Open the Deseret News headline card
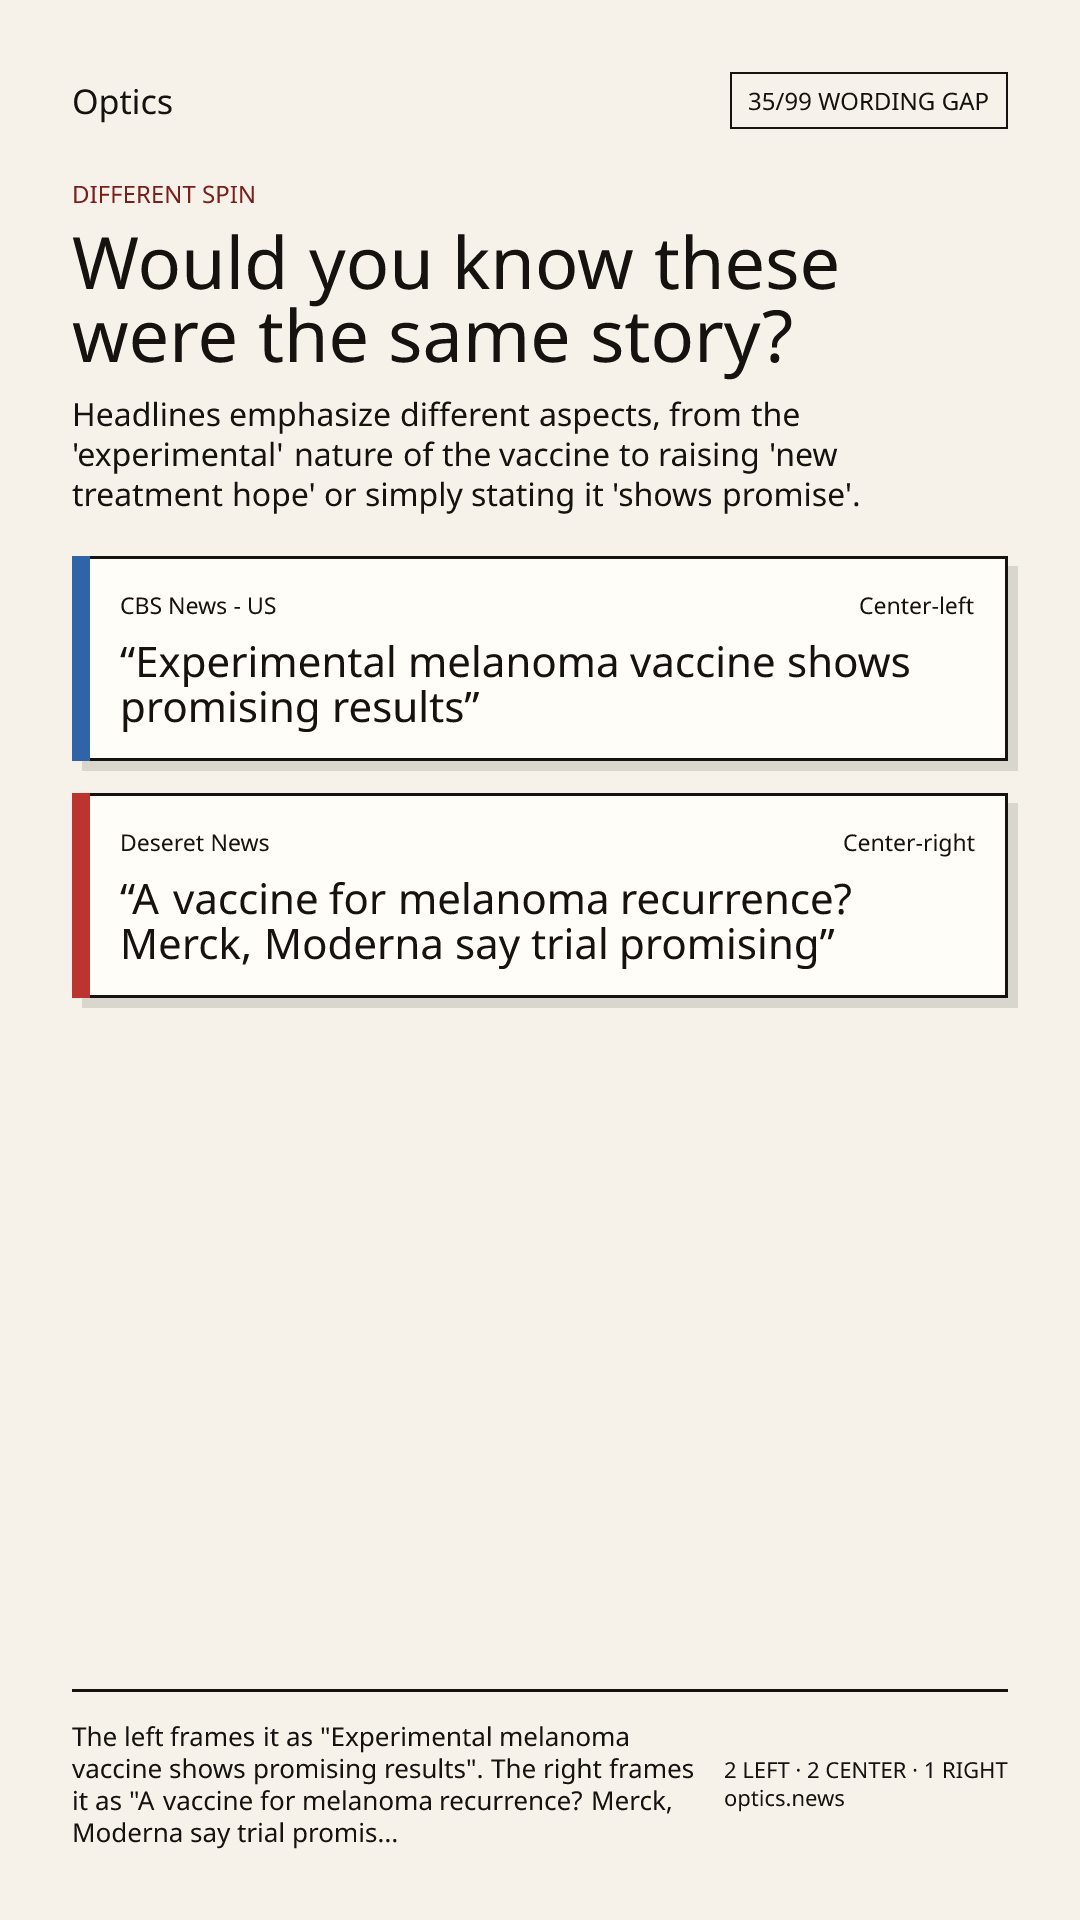 point(540,895)
